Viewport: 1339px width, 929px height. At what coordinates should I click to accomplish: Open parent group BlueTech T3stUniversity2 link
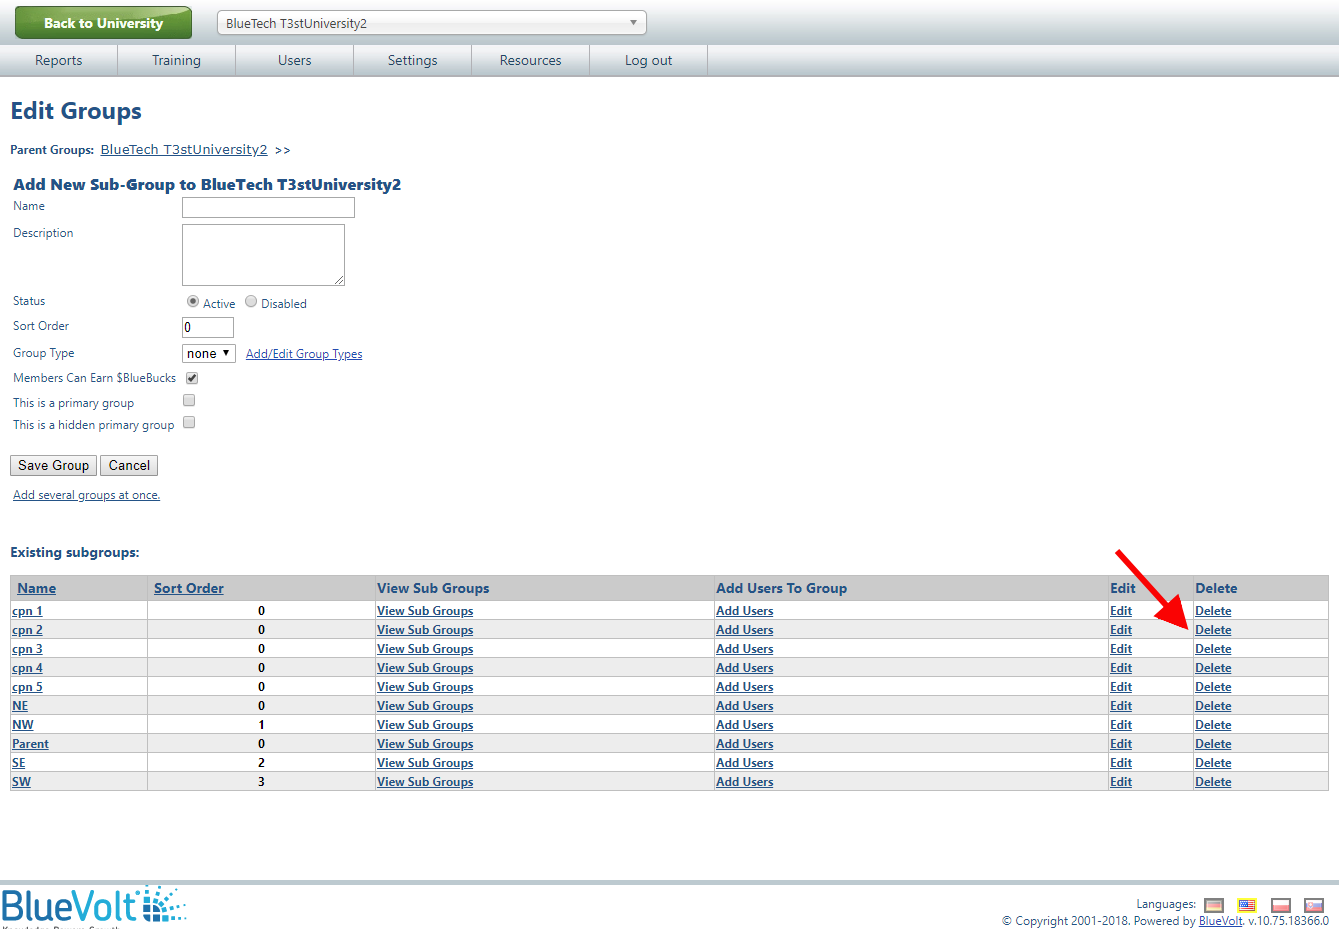184,149
